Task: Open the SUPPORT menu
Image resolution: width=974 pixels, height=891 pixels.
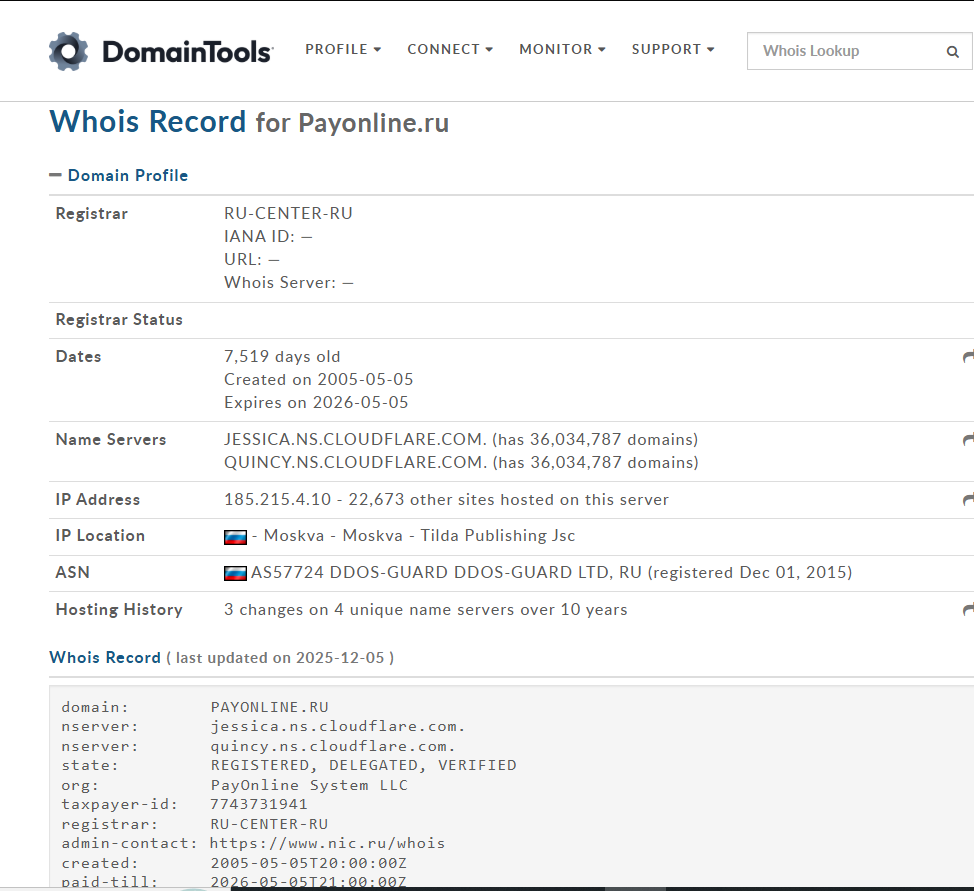Action: point(673,49)
